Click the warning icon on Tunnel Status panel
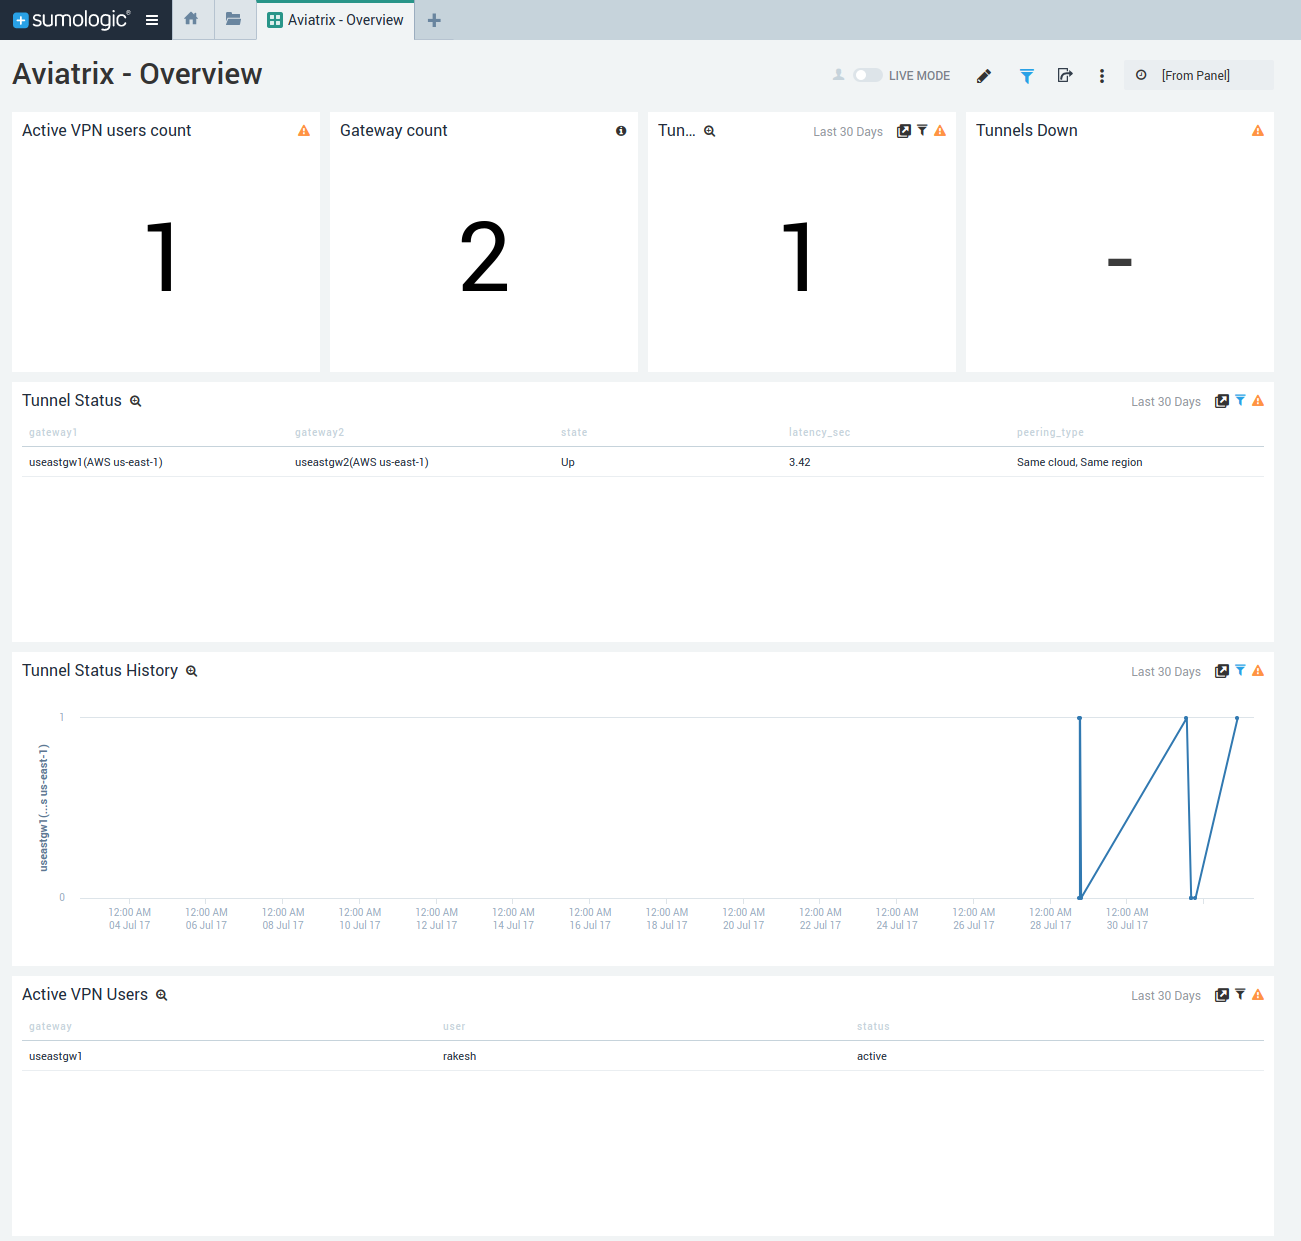This screenshot has width=1301, height=1241. pos(1258,401)
